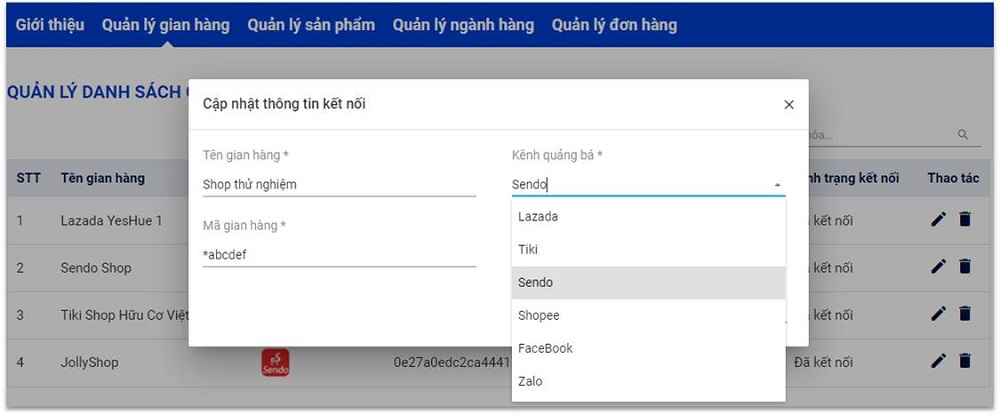Close the Cập nhật thông tin kết nối dialog

coord(789,105)
